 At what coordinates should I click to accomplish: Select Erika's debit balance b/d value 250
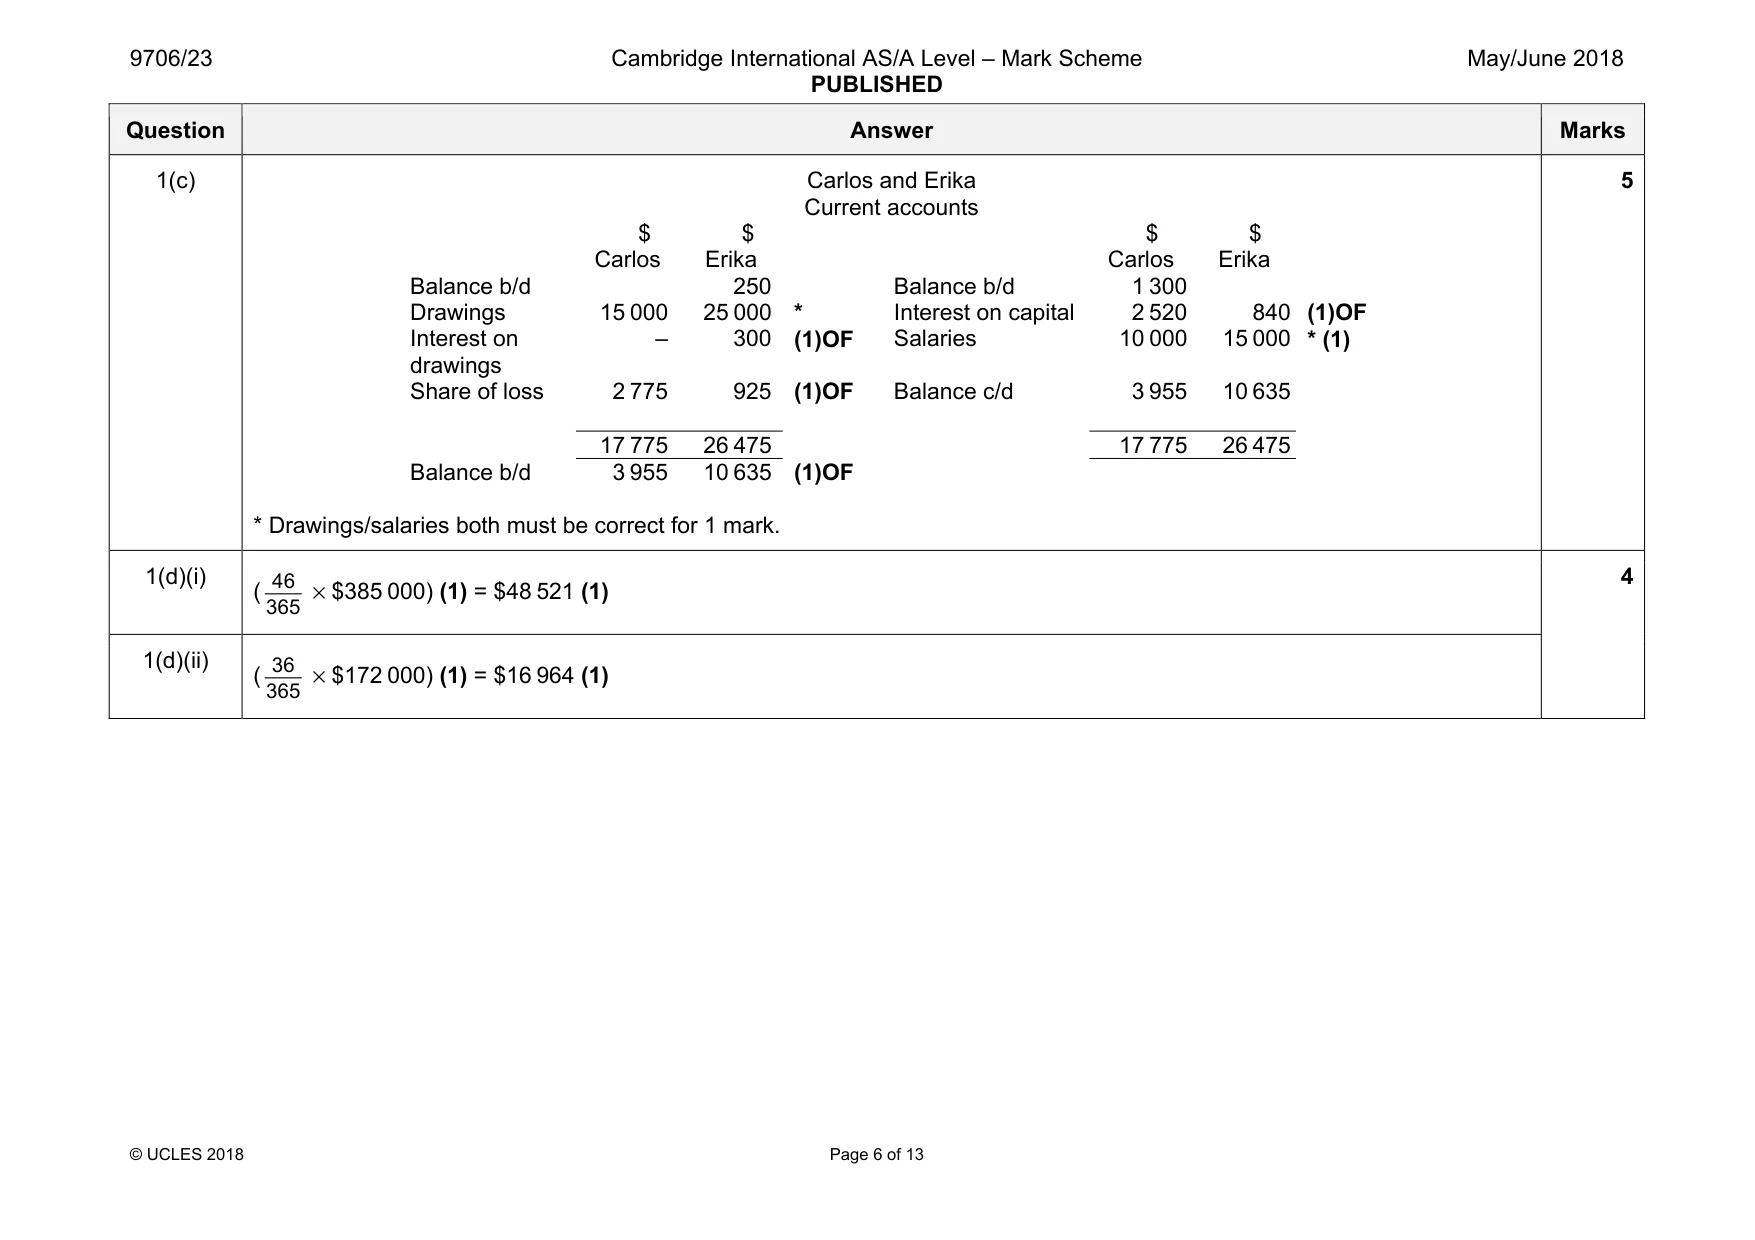tap(752, 287)
